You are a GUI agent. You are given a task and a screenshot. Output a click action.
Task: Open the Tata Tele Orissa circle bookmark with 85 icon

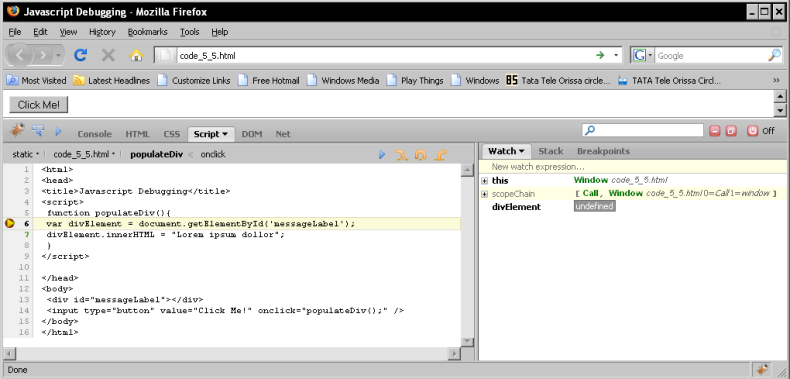pos(558,81)
